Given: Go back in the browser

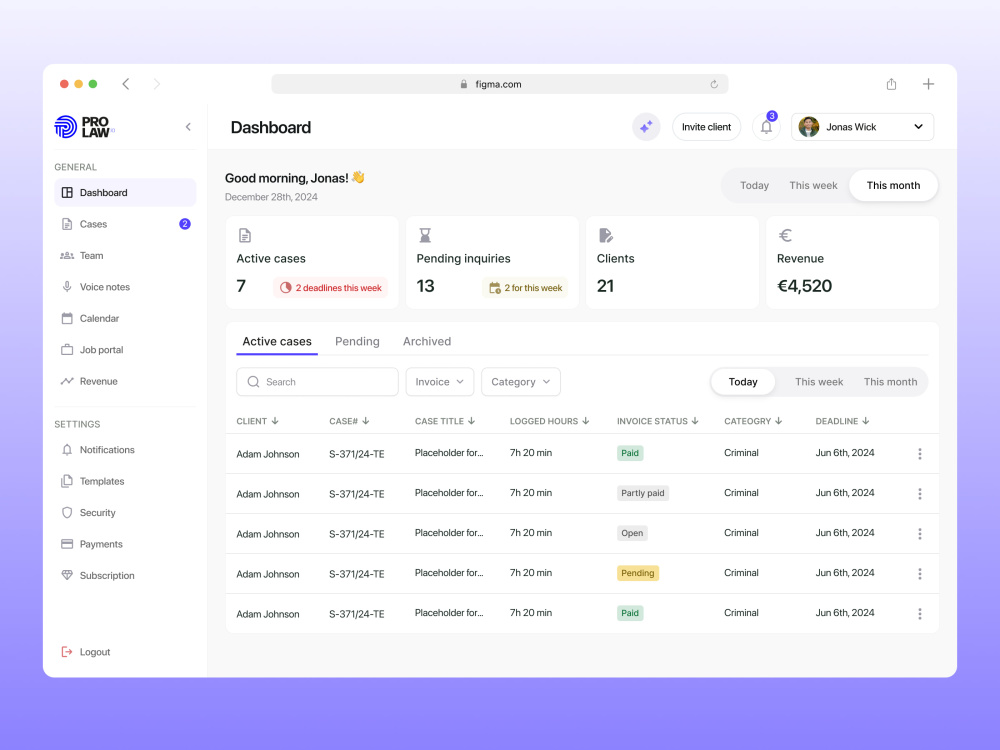Looking at the screenshot, I should point(126,84).
